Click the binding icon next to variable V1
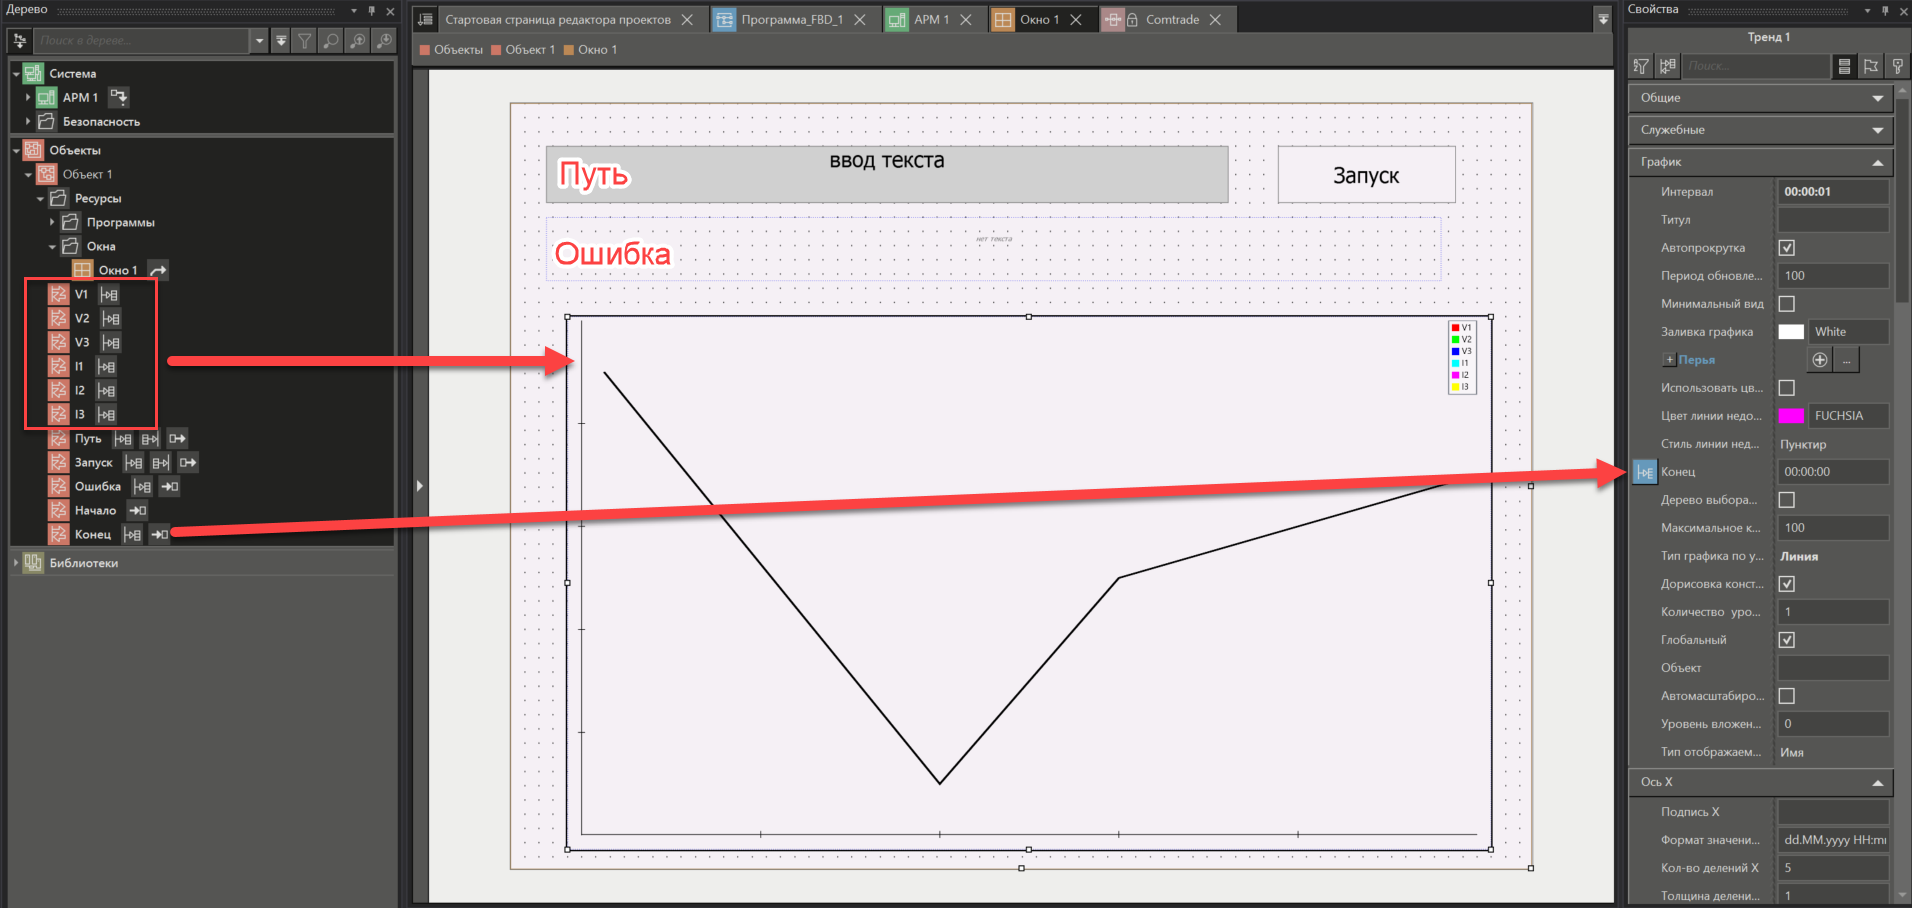The width and height of the screenshot is (1912, 908). (x=110, y=294)
